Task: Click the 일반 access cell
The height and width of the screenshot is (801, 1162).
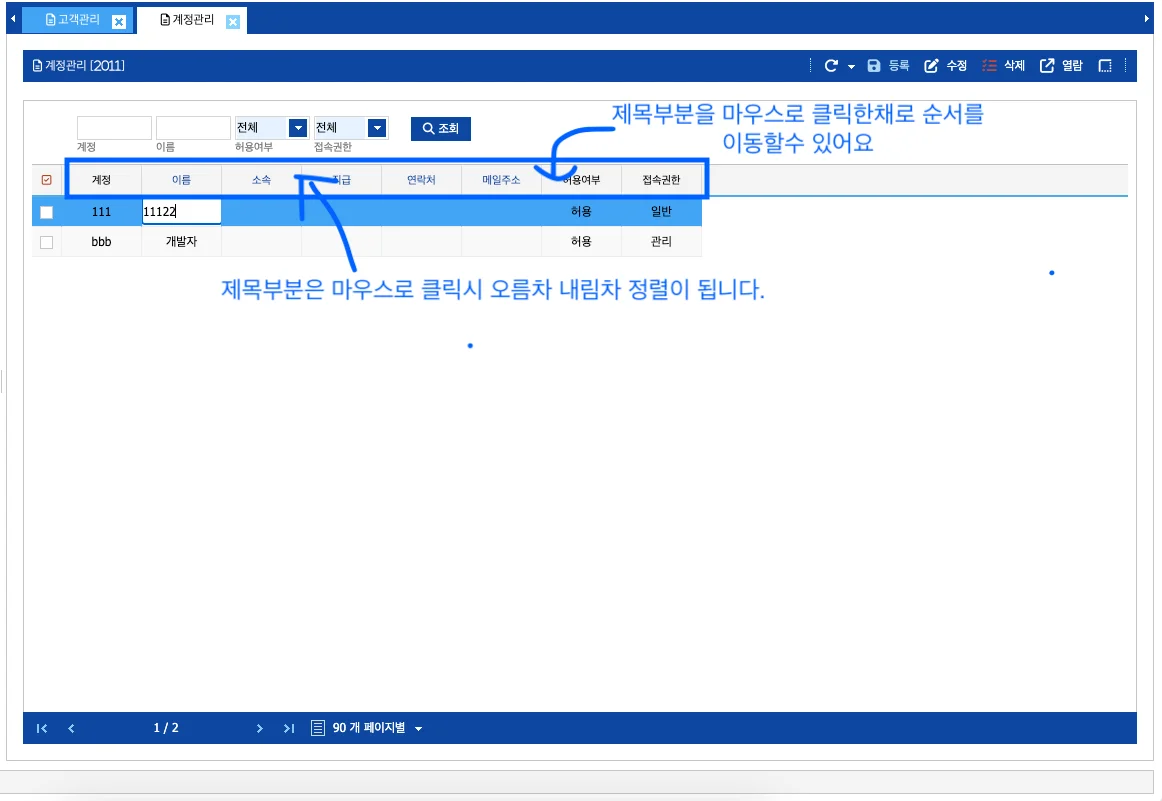Action: click(661, 212)
